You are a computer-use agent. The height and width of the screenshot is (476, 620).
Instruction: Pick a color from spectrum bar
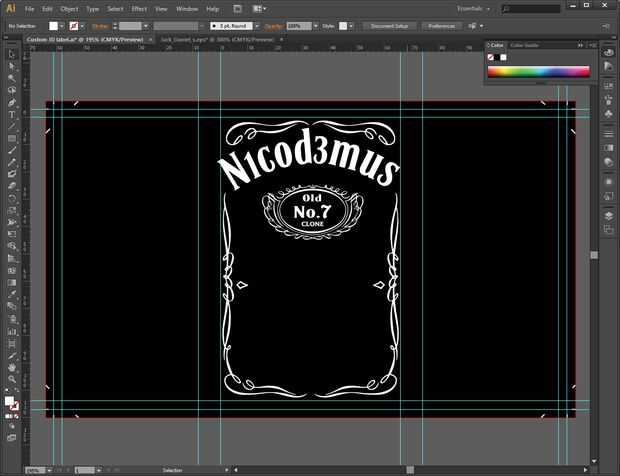tap(539, 72)
